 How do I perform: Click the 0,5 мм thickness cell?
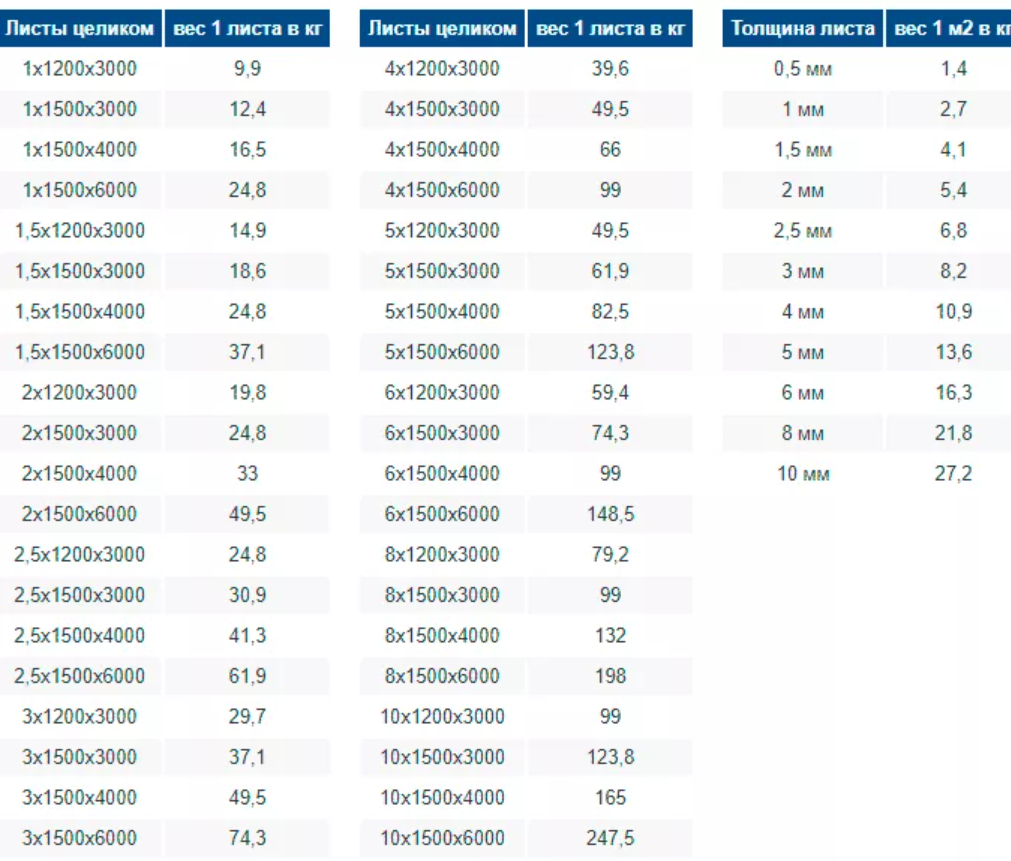pyautogui.click(x=802, y=69)
